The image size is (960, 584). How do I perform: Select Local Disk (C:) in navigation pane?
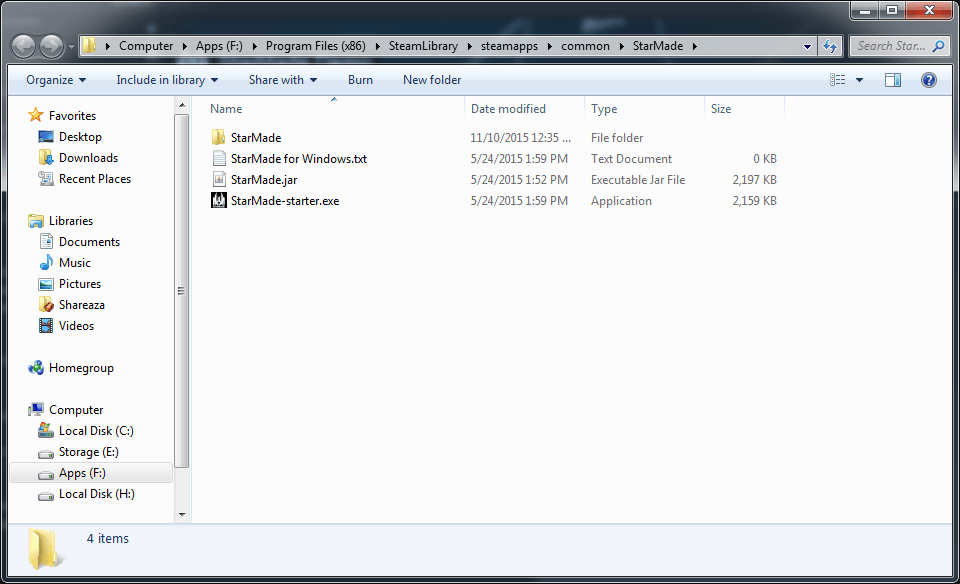tap(95, 431)
